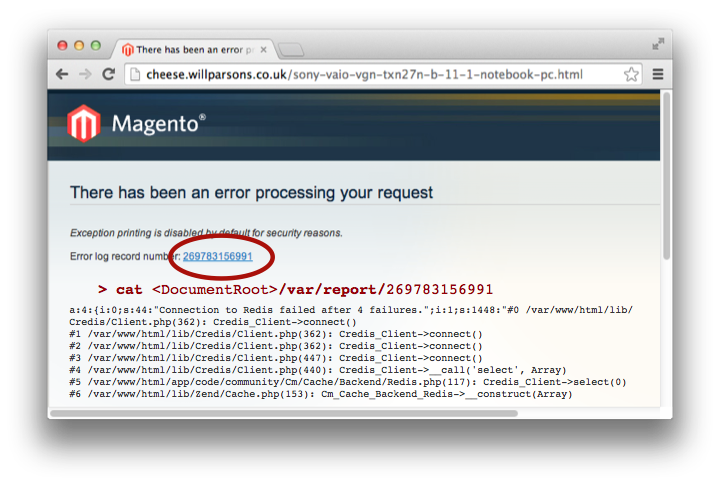Click the address bar URL field
This screenshot has height=486, width=721.
pos(384,74)
